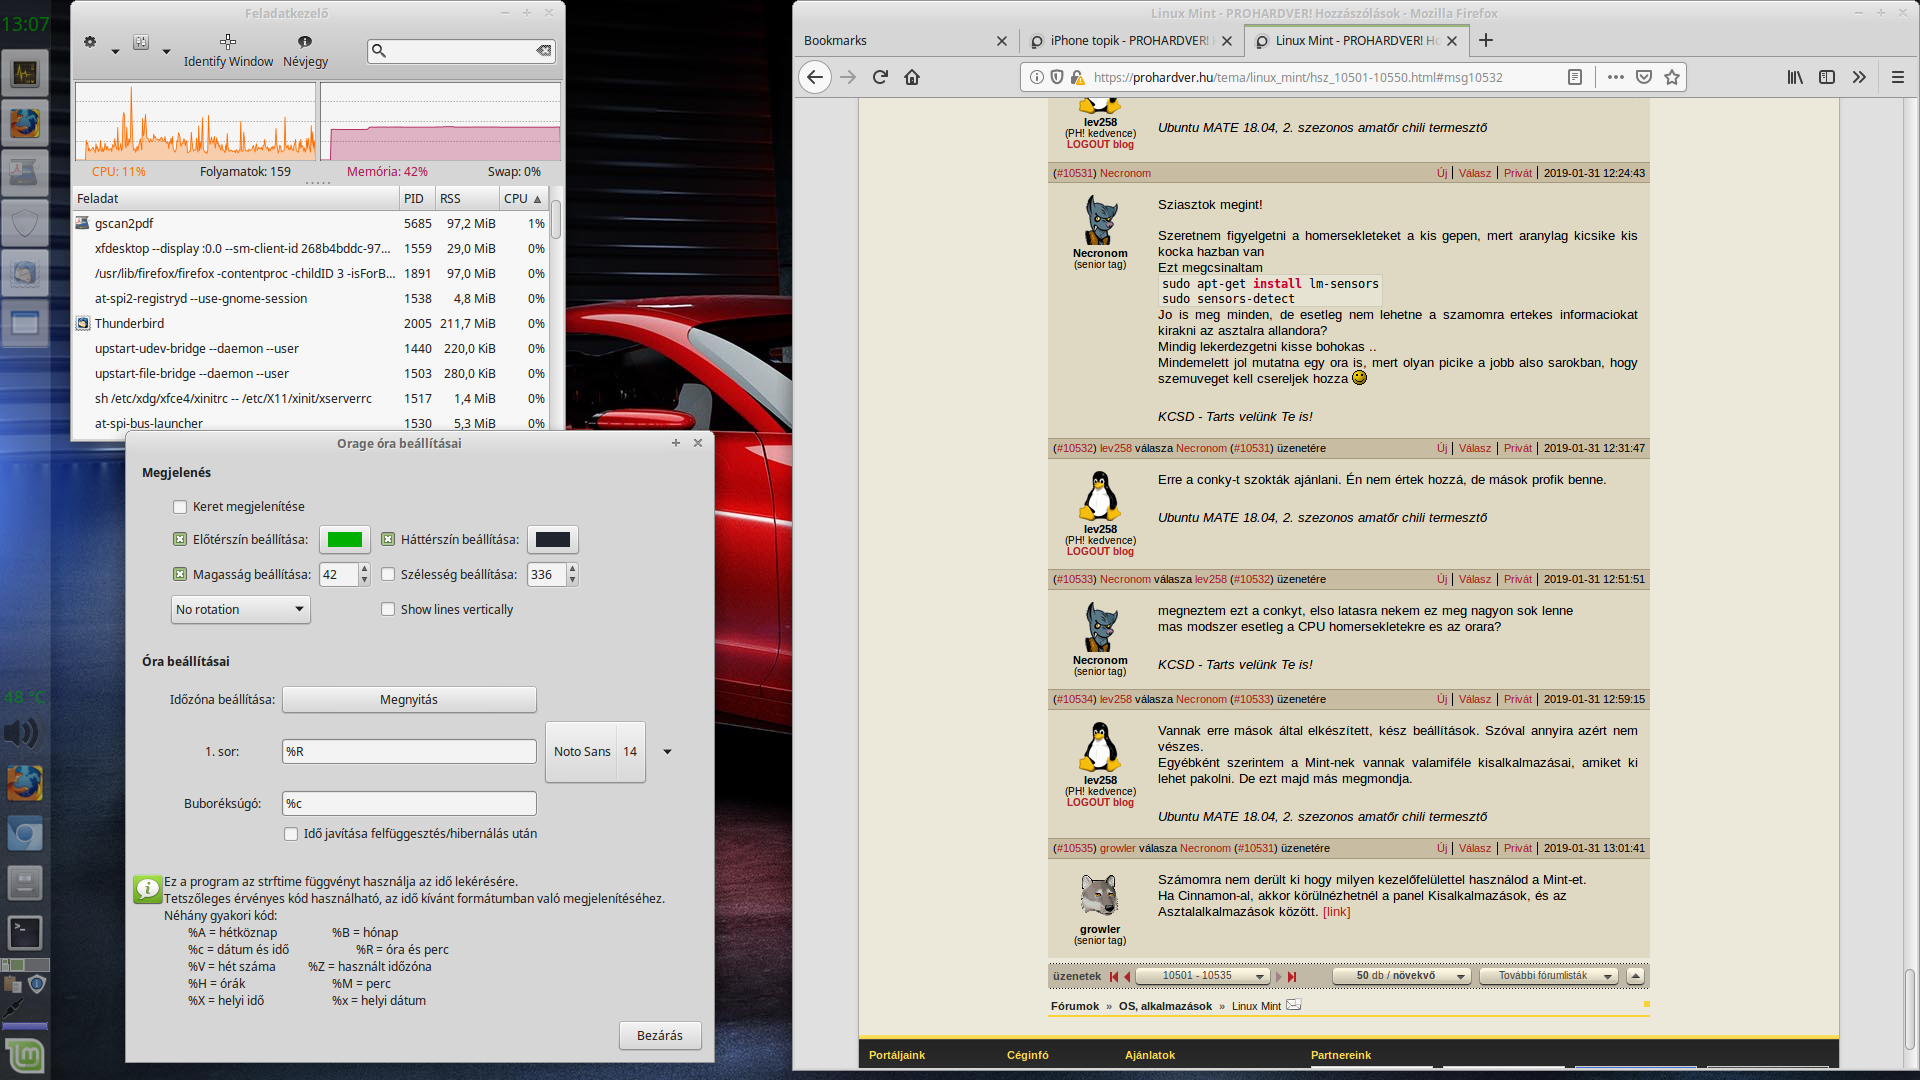
Task: Toggle Firefox sidebar icon
Action: (x=1827, y=77)
